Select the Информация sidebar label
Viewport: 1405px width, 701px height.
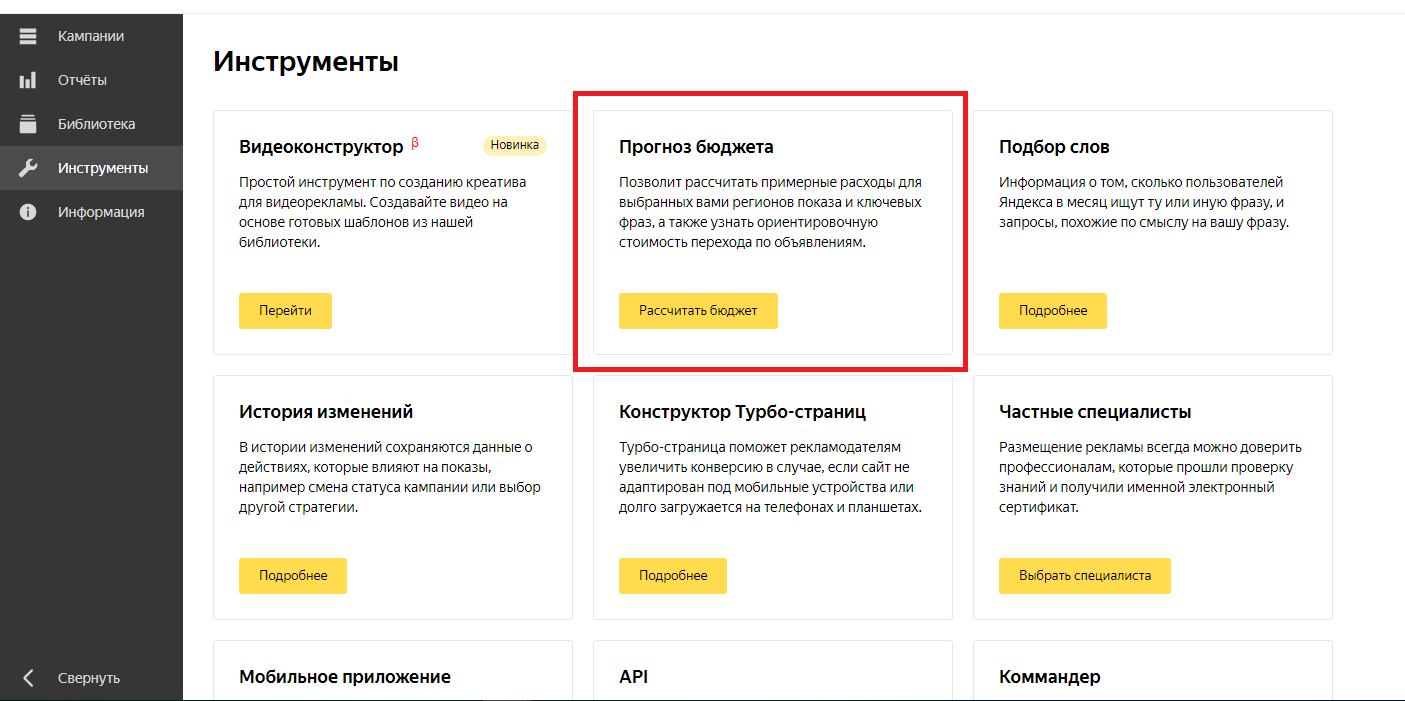coord(101,212)
